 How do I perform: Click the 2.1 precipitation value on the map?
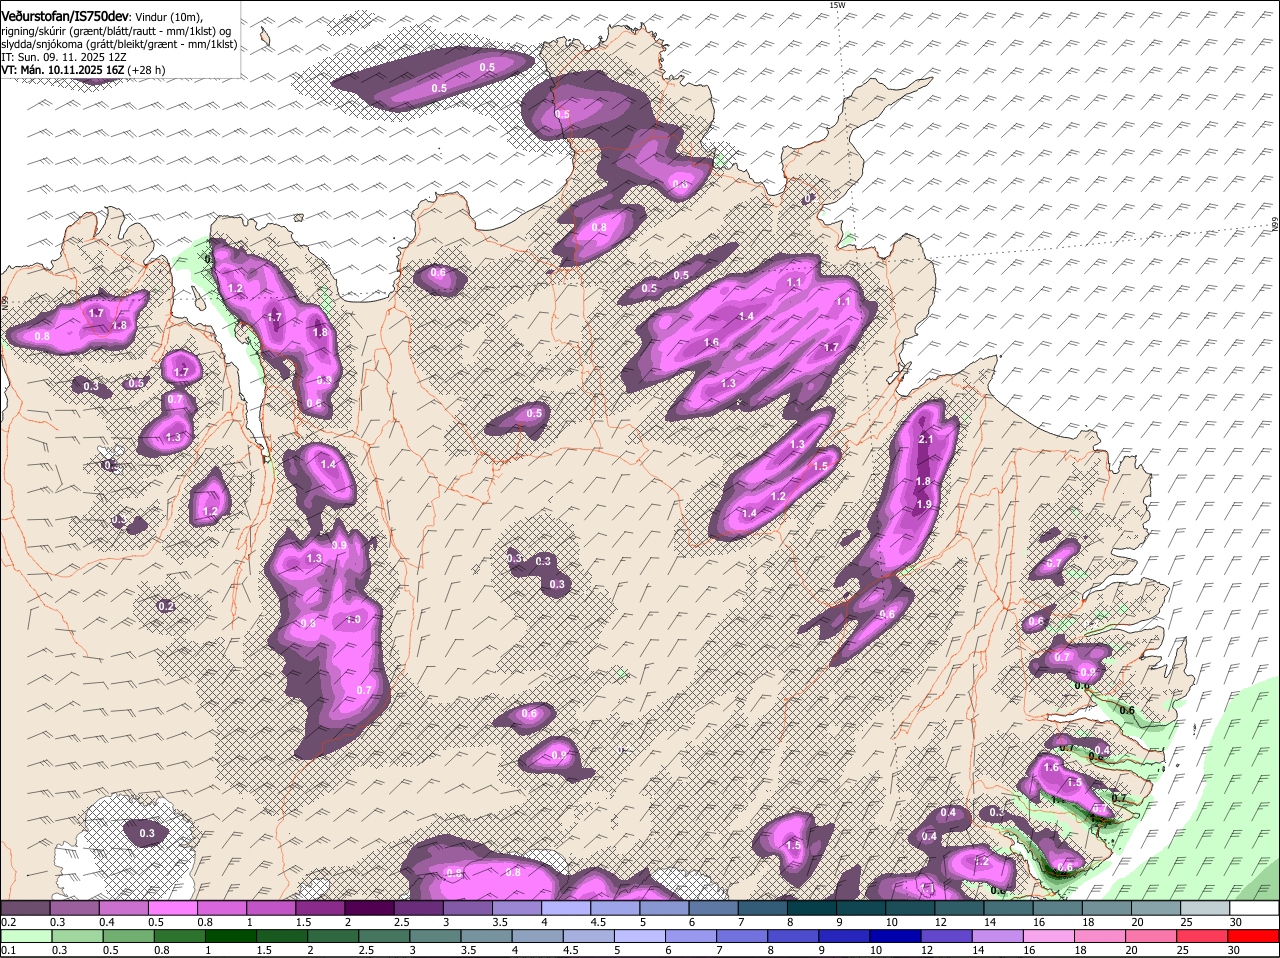pos(925,440)
